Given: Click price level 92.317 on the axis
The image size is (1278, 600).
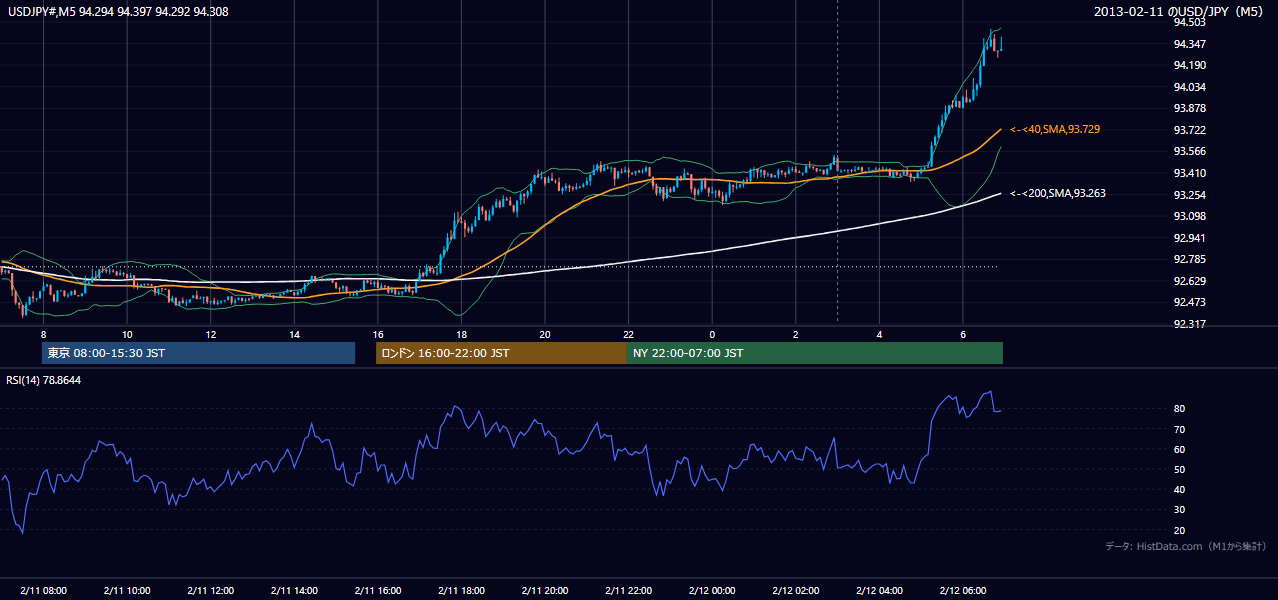Looking at the screenshot, I should tap(1190, 324).
